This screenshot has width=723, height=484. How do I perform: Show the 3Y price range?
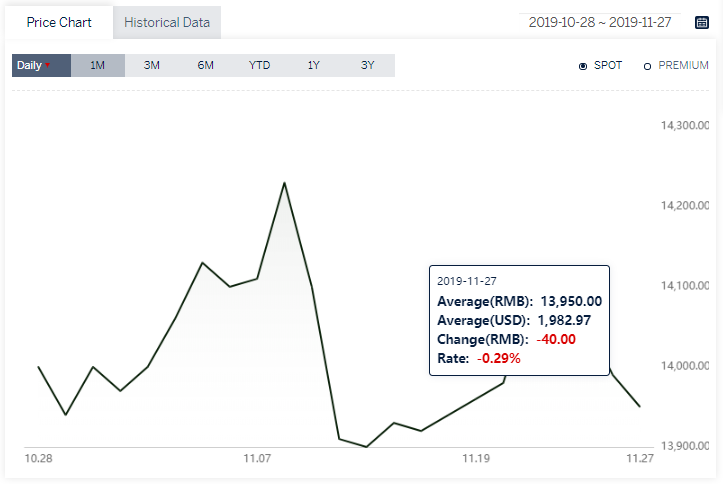click(367, 65)
